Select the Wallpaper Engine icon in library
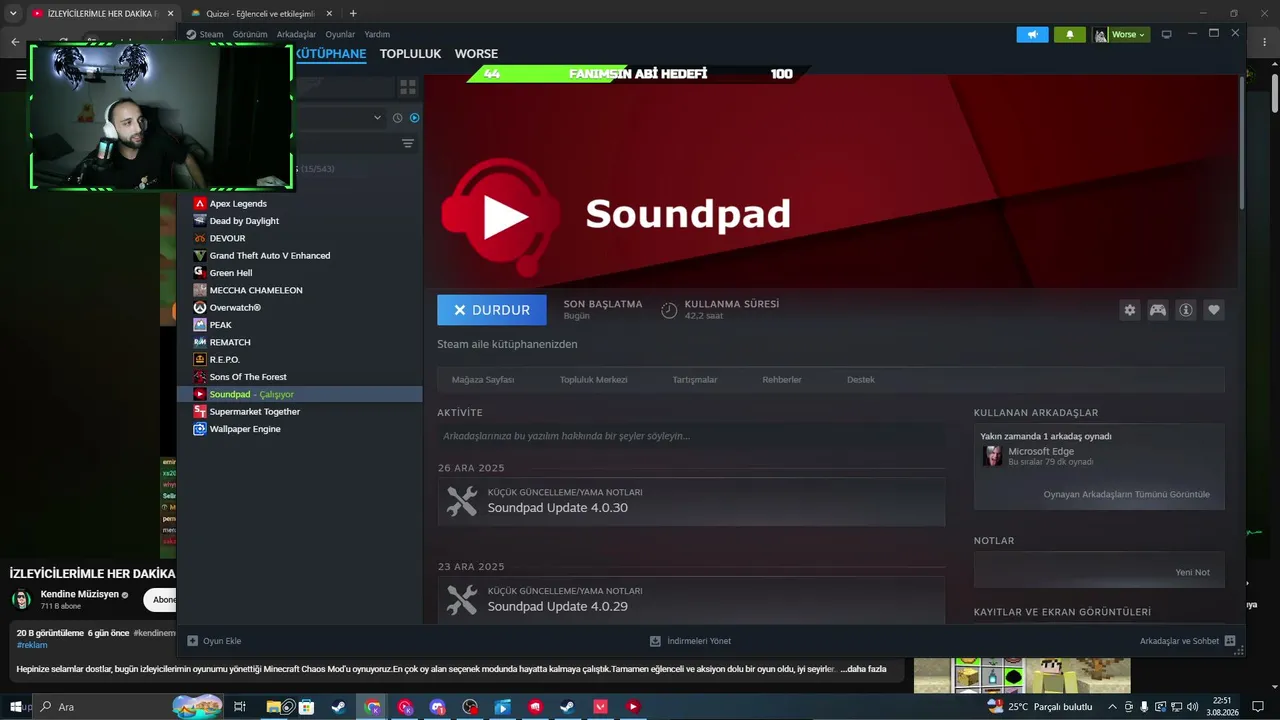Screen dimensions: 1280x720 click(x=200, y=429)
